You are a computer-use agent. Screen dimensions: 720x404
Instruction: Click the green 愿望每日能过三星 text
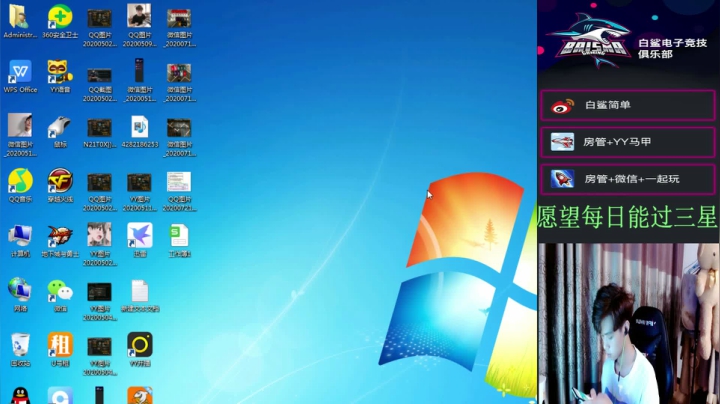click(627, 217)
